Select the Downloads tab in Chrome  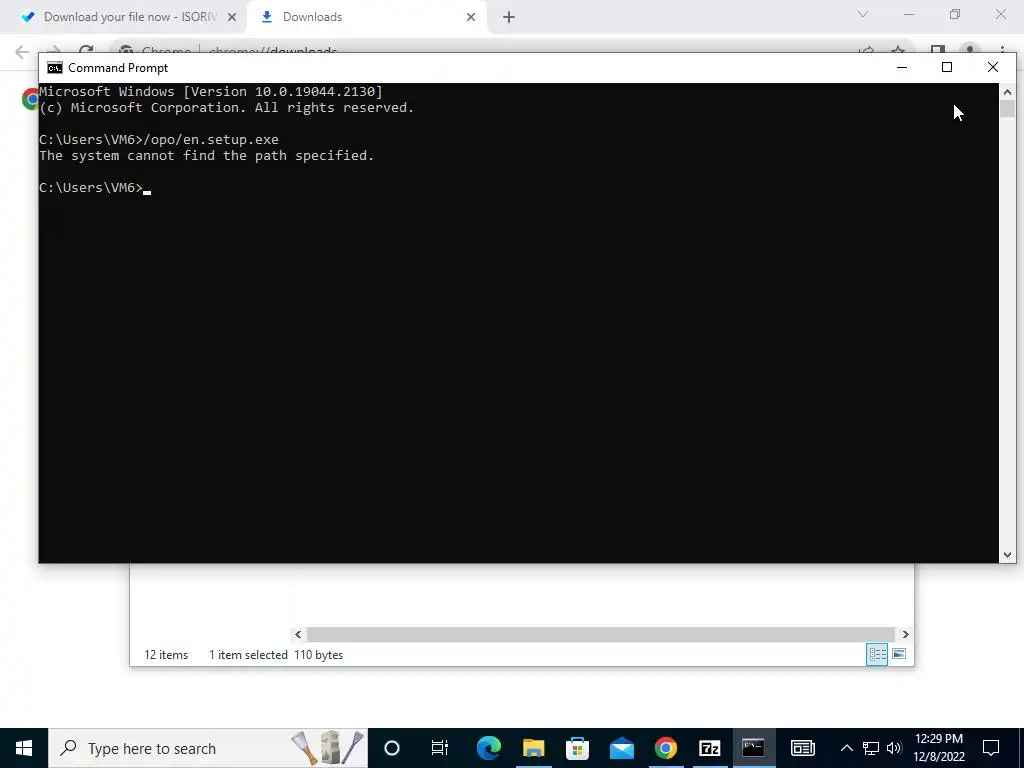(366, 17)
